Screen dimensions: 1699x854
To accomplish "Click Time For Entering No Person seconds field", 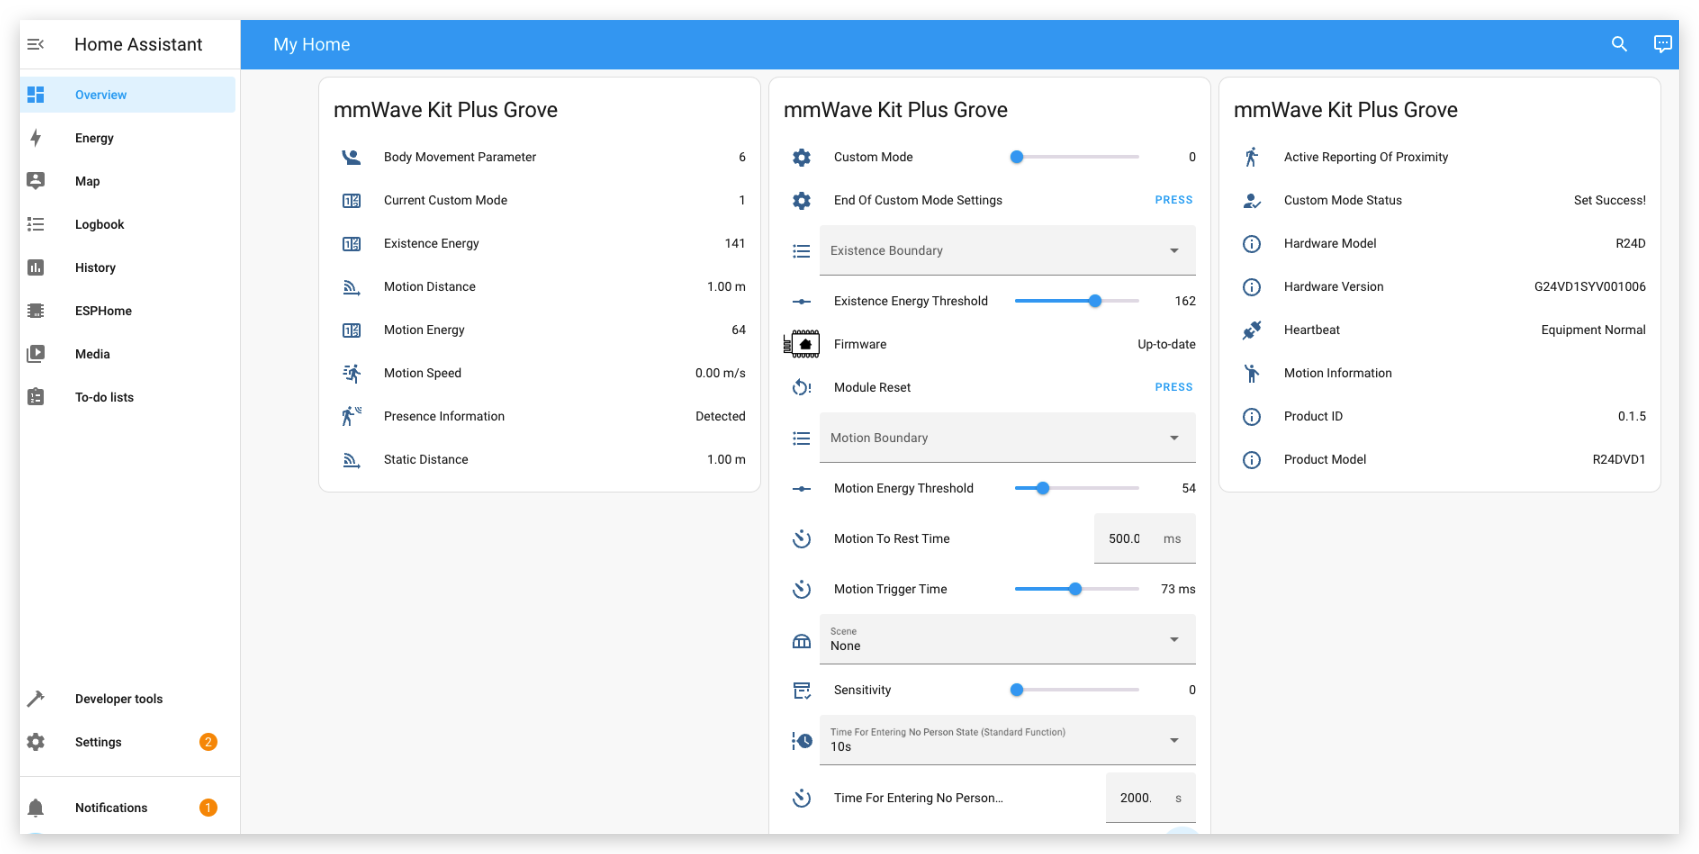I will (1150, 798).
